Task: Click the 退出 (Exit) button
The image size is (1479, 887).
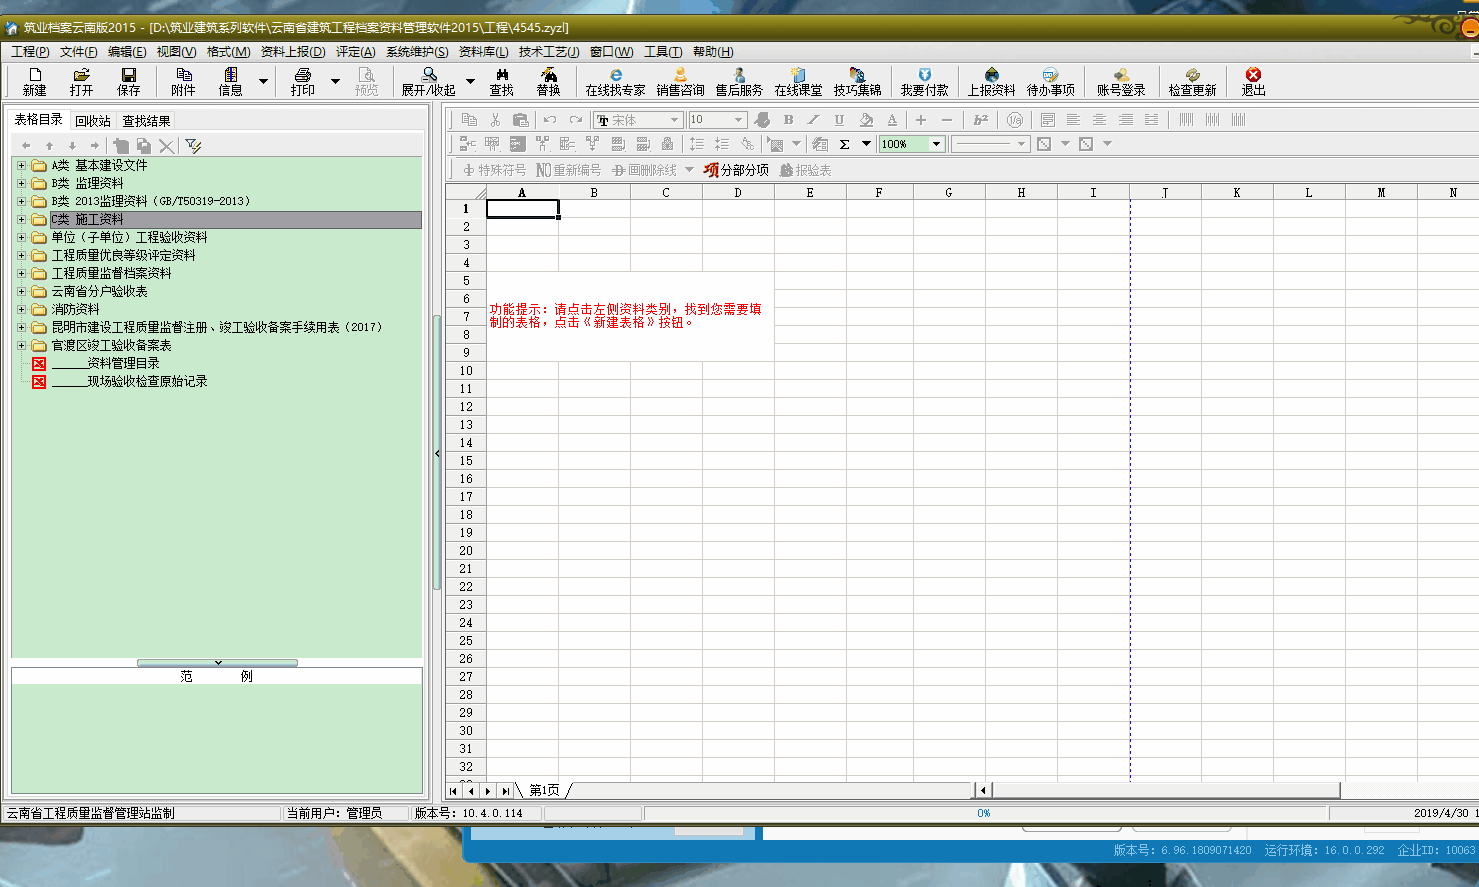Action: tap(1253, 81)
